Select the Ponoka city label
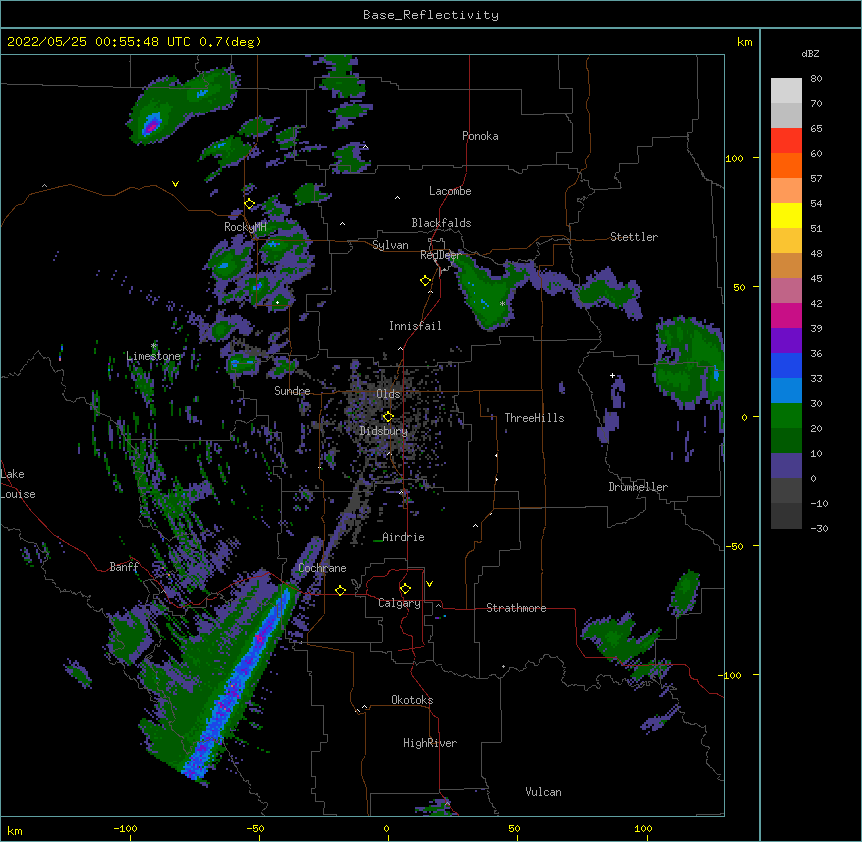Image resolution: width=862 pixels, height=842 pixels. click(x=480, y=136)
